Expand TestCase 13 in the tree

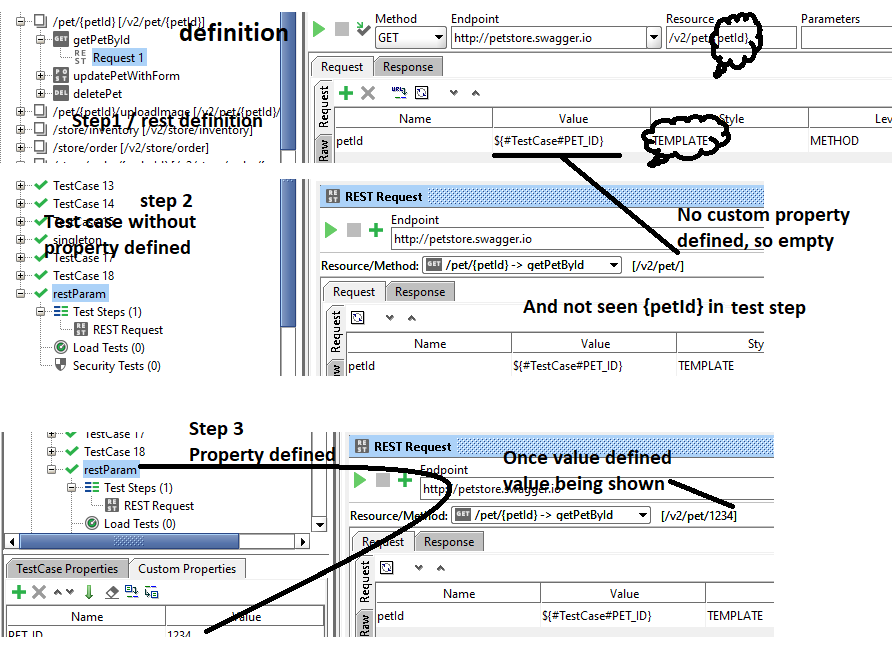(x=21, y=185)
